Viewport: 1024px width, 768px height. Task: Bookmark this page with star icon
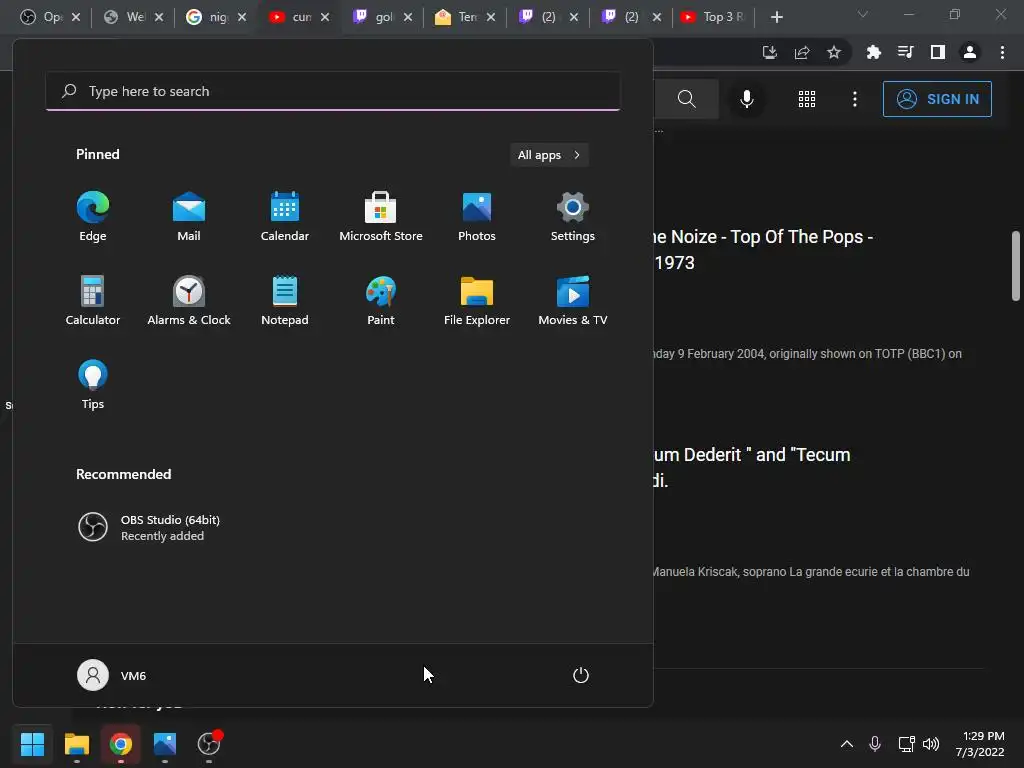pyautogui.click(x=834, y=52)
